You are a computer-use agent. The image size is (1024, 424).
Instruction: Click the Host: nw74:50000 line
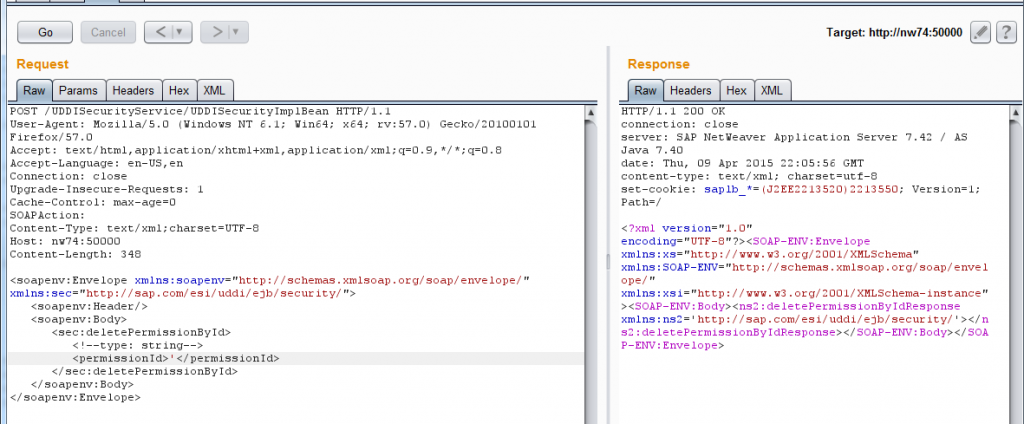65,241
